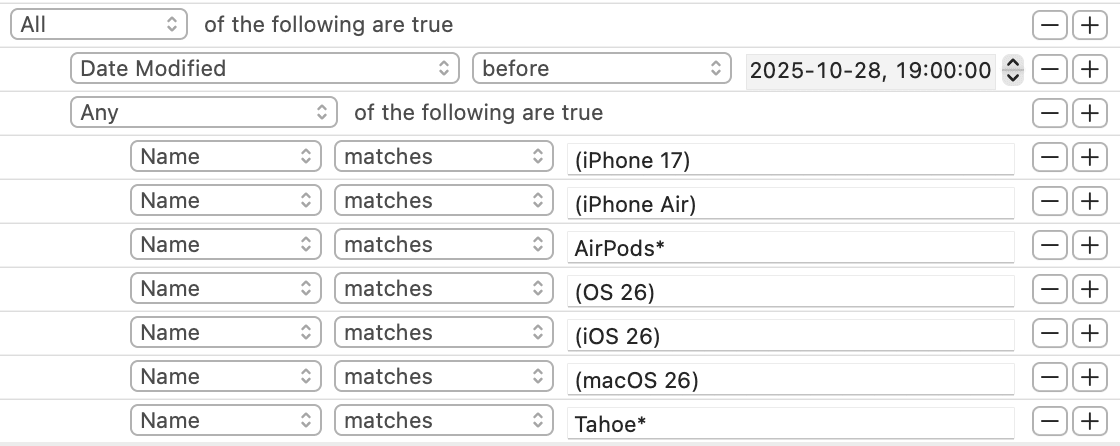Image resolution: width=1120 pixels, height=446 pixels.
Task: Click the (iPhone 17) text field
Action: click(790, 158)
